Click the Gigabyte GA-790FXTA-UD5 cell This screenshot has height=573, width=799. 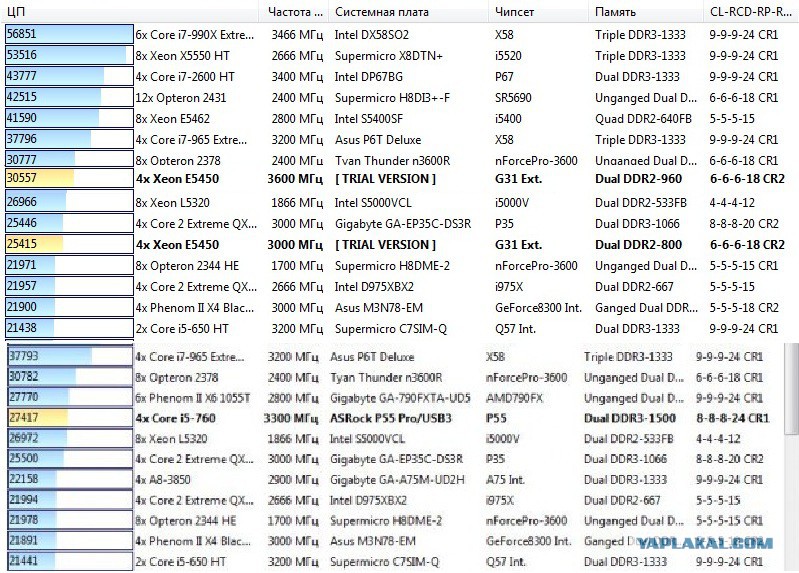[400, 398]
